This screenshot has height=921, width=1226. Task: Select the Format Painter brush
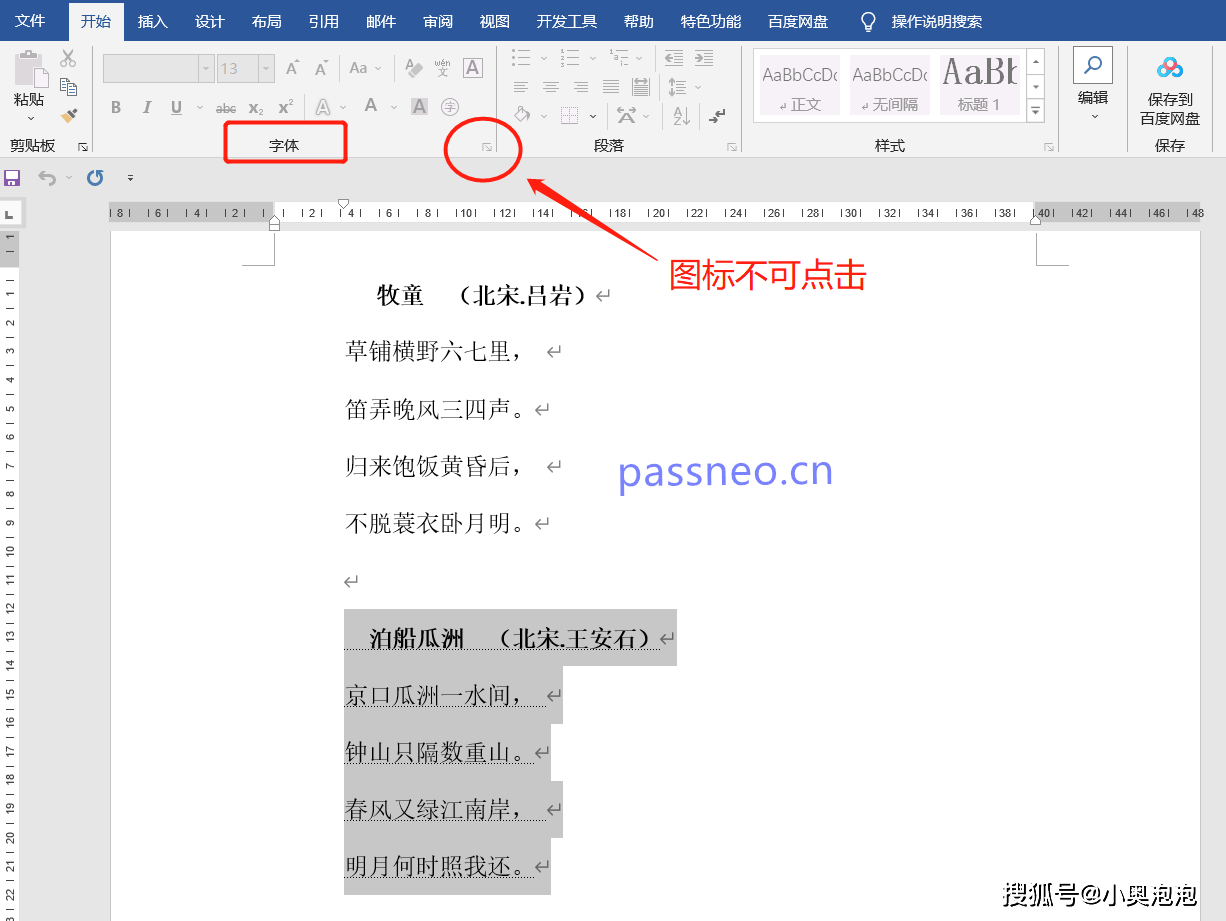click(x=68, y=116)
